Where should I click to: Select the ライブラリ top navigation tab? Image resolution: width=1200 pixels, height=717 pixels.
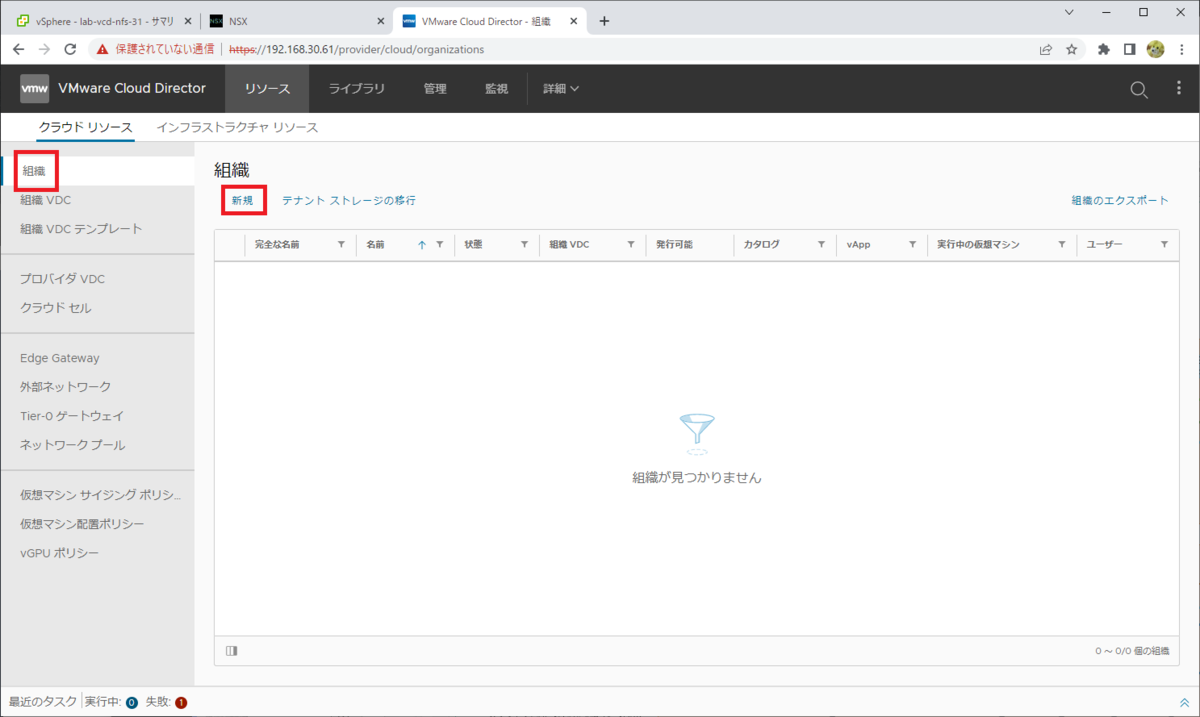pyautogui.click(x=357, y=89)
